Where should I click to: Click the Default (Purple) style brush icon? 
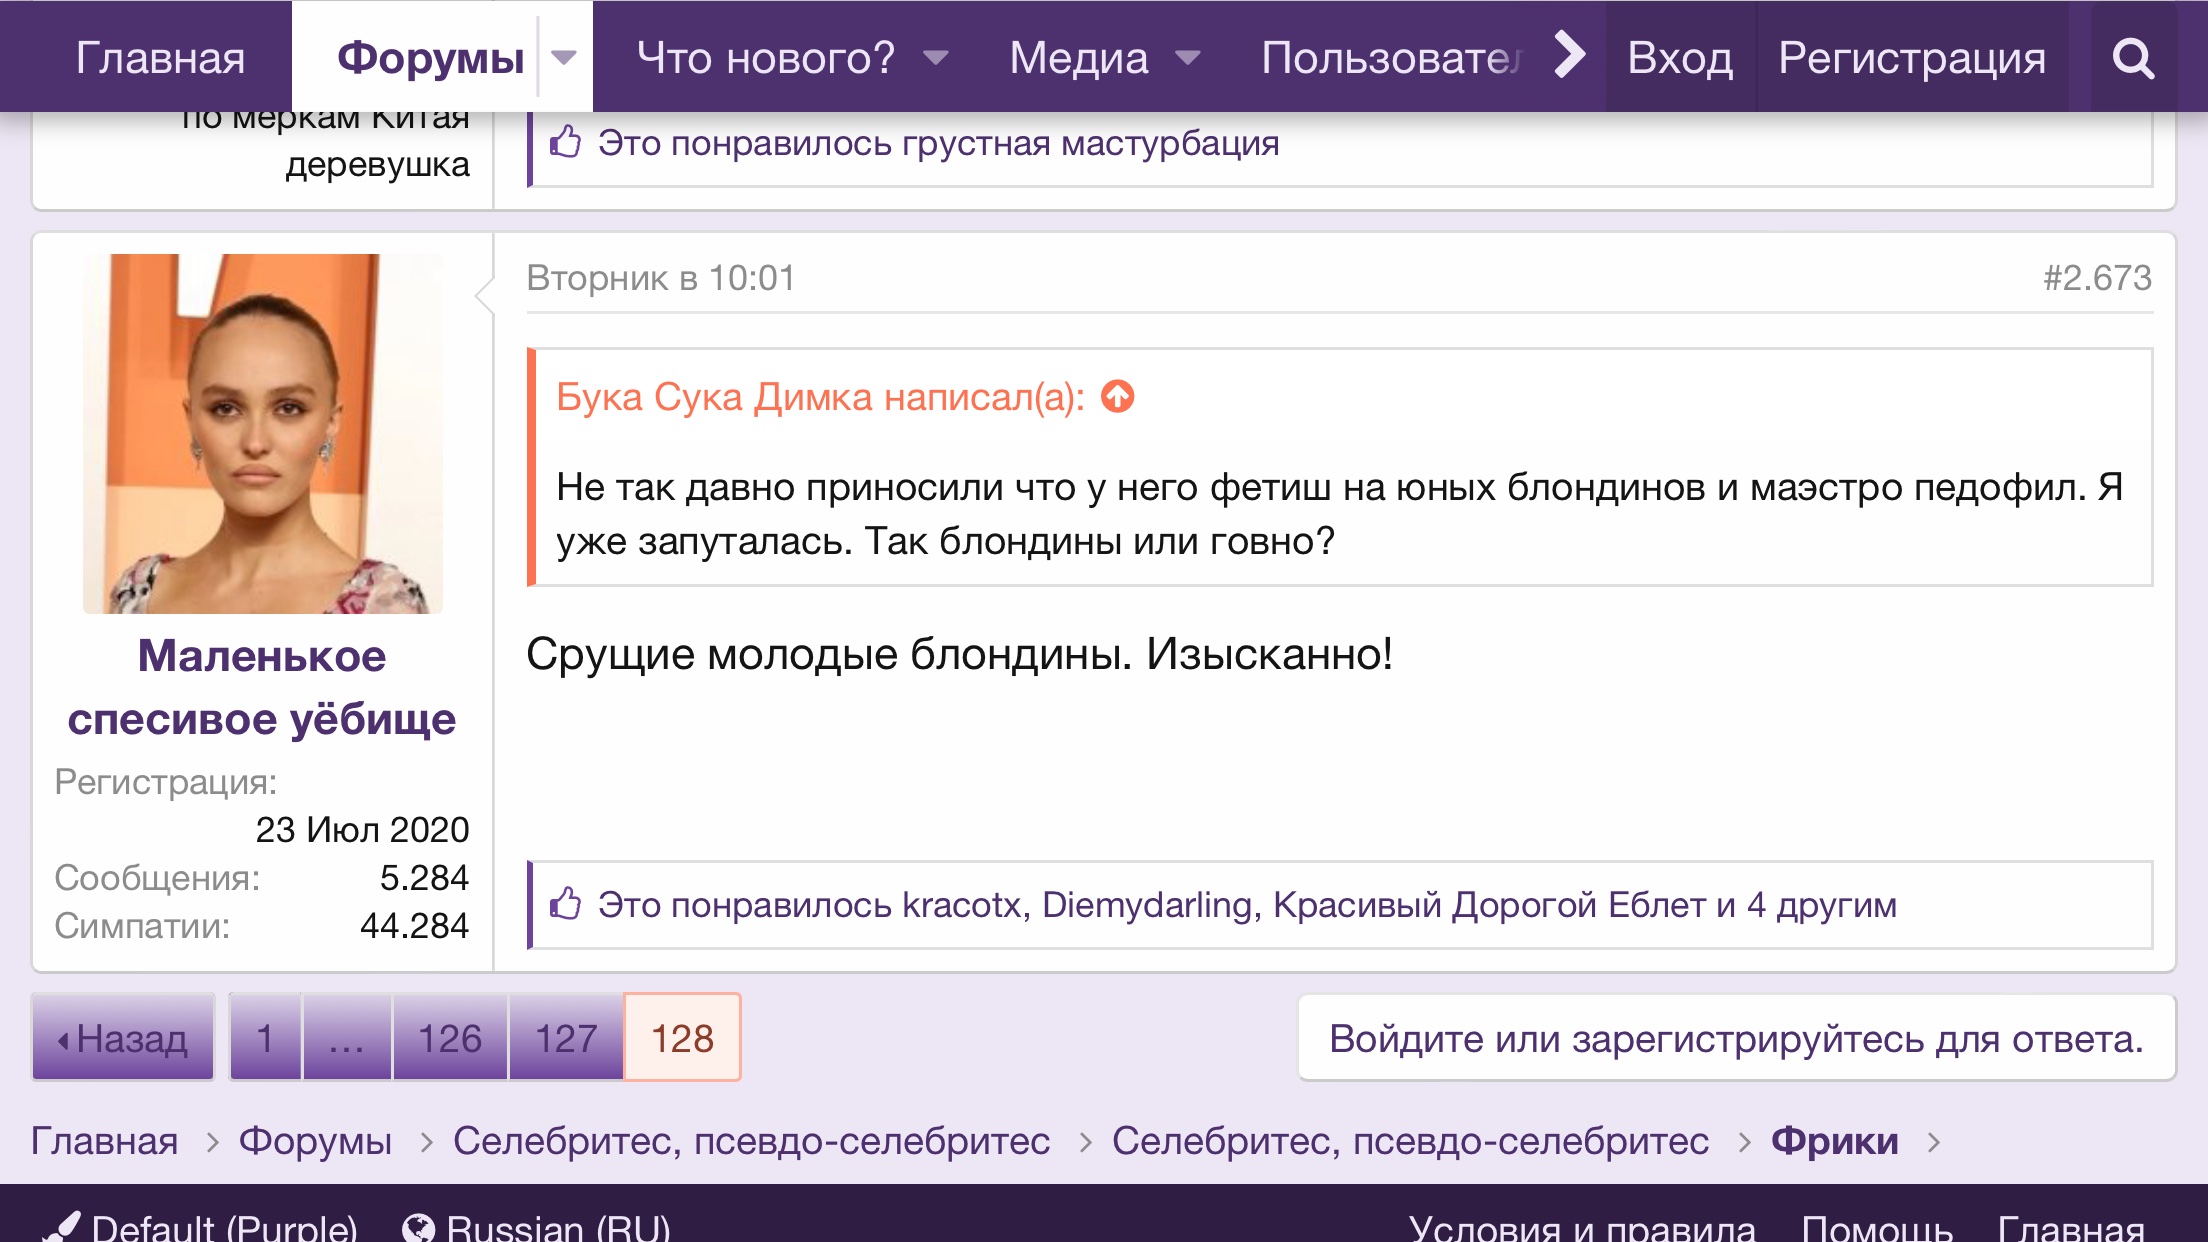[64, 1226]
